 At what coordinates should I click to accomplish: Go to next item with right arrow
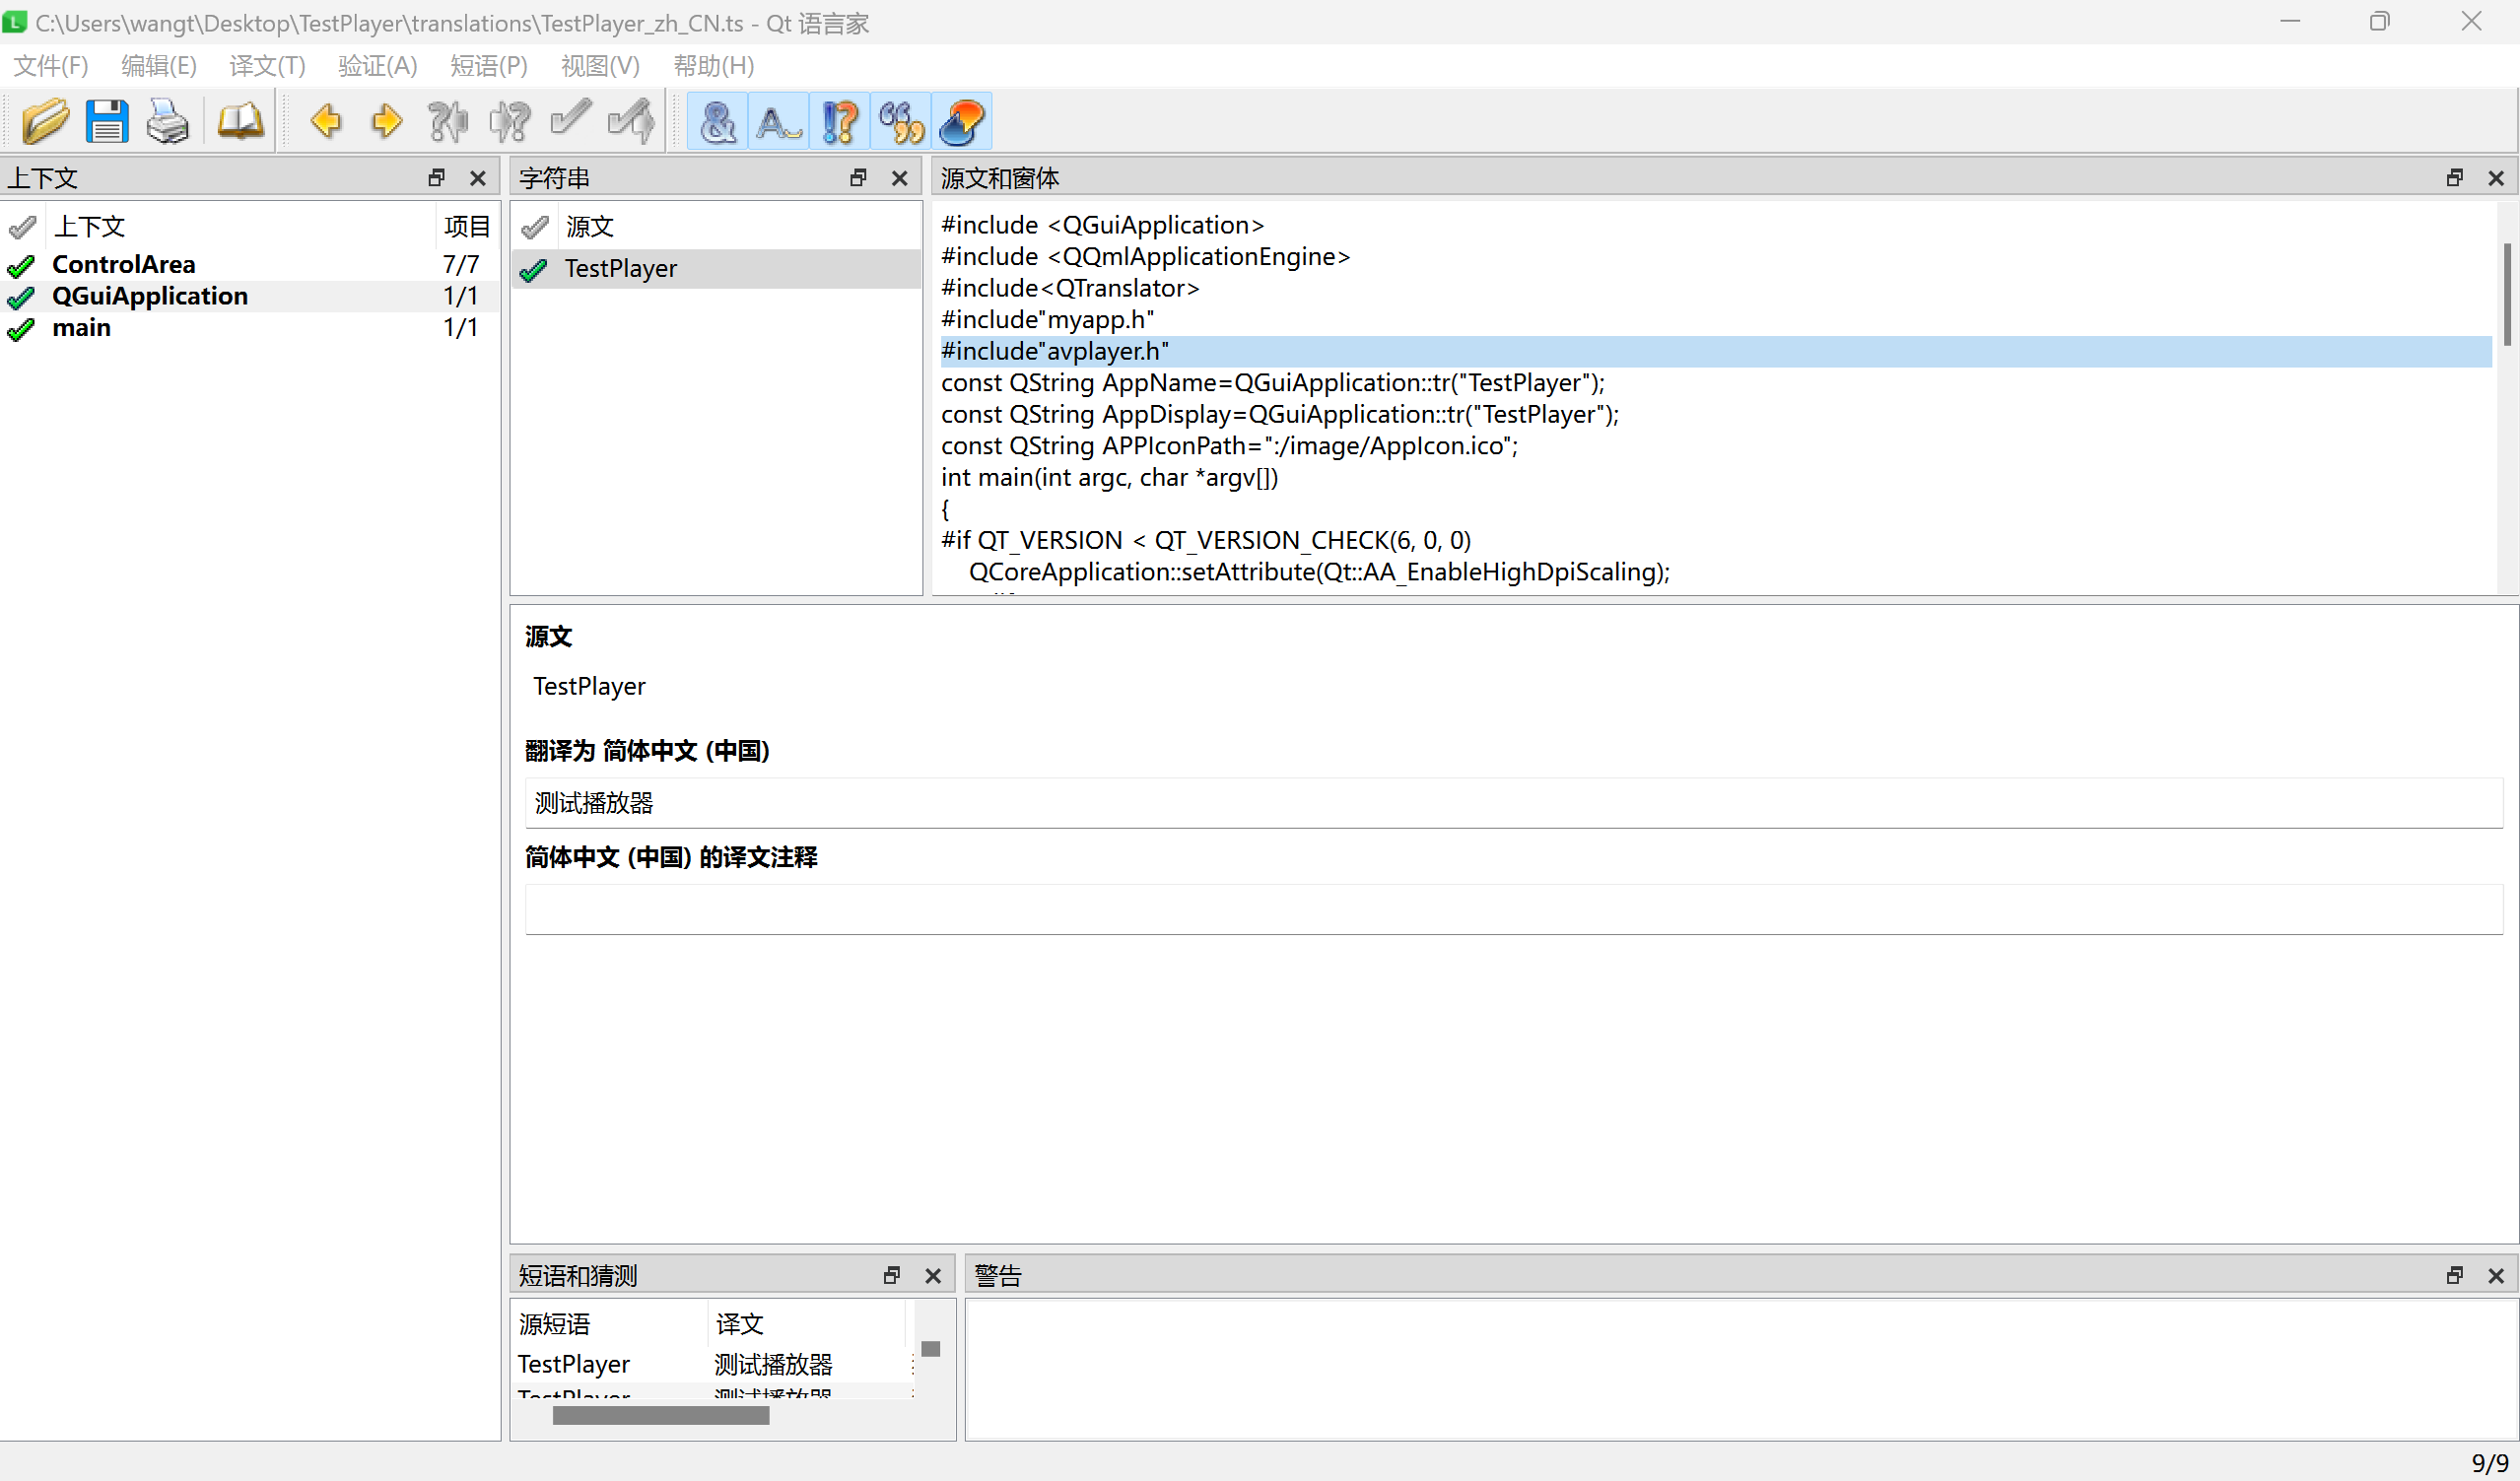[386, 122]
